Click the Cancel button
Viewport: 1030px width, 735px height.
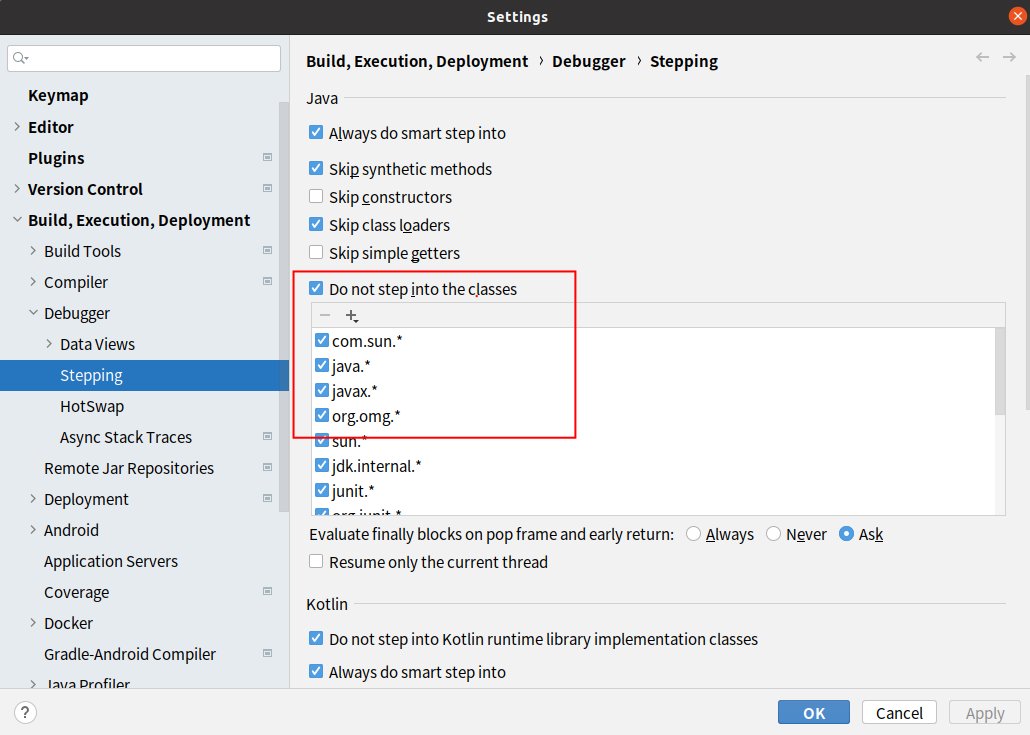click(899, 713)
